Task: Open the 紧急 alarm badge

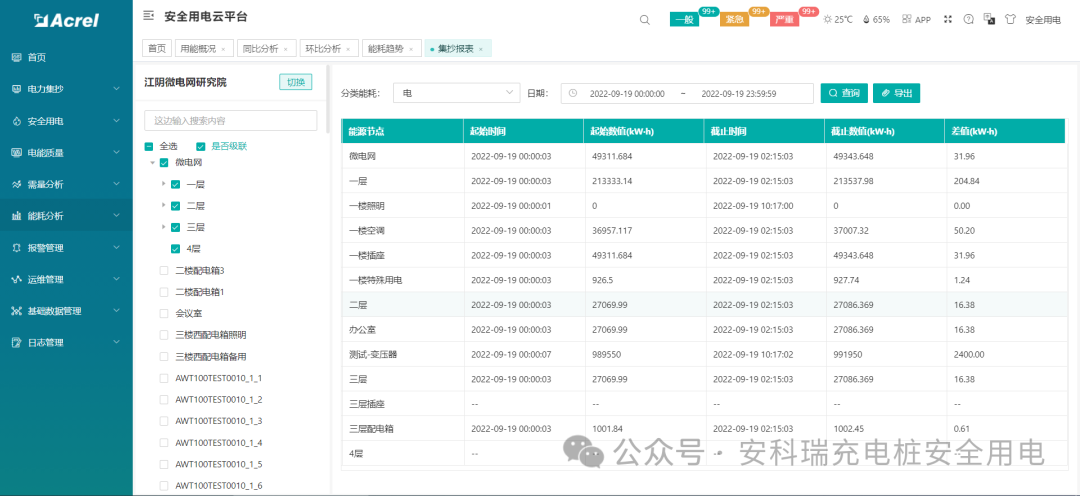Action: point(734,20)
